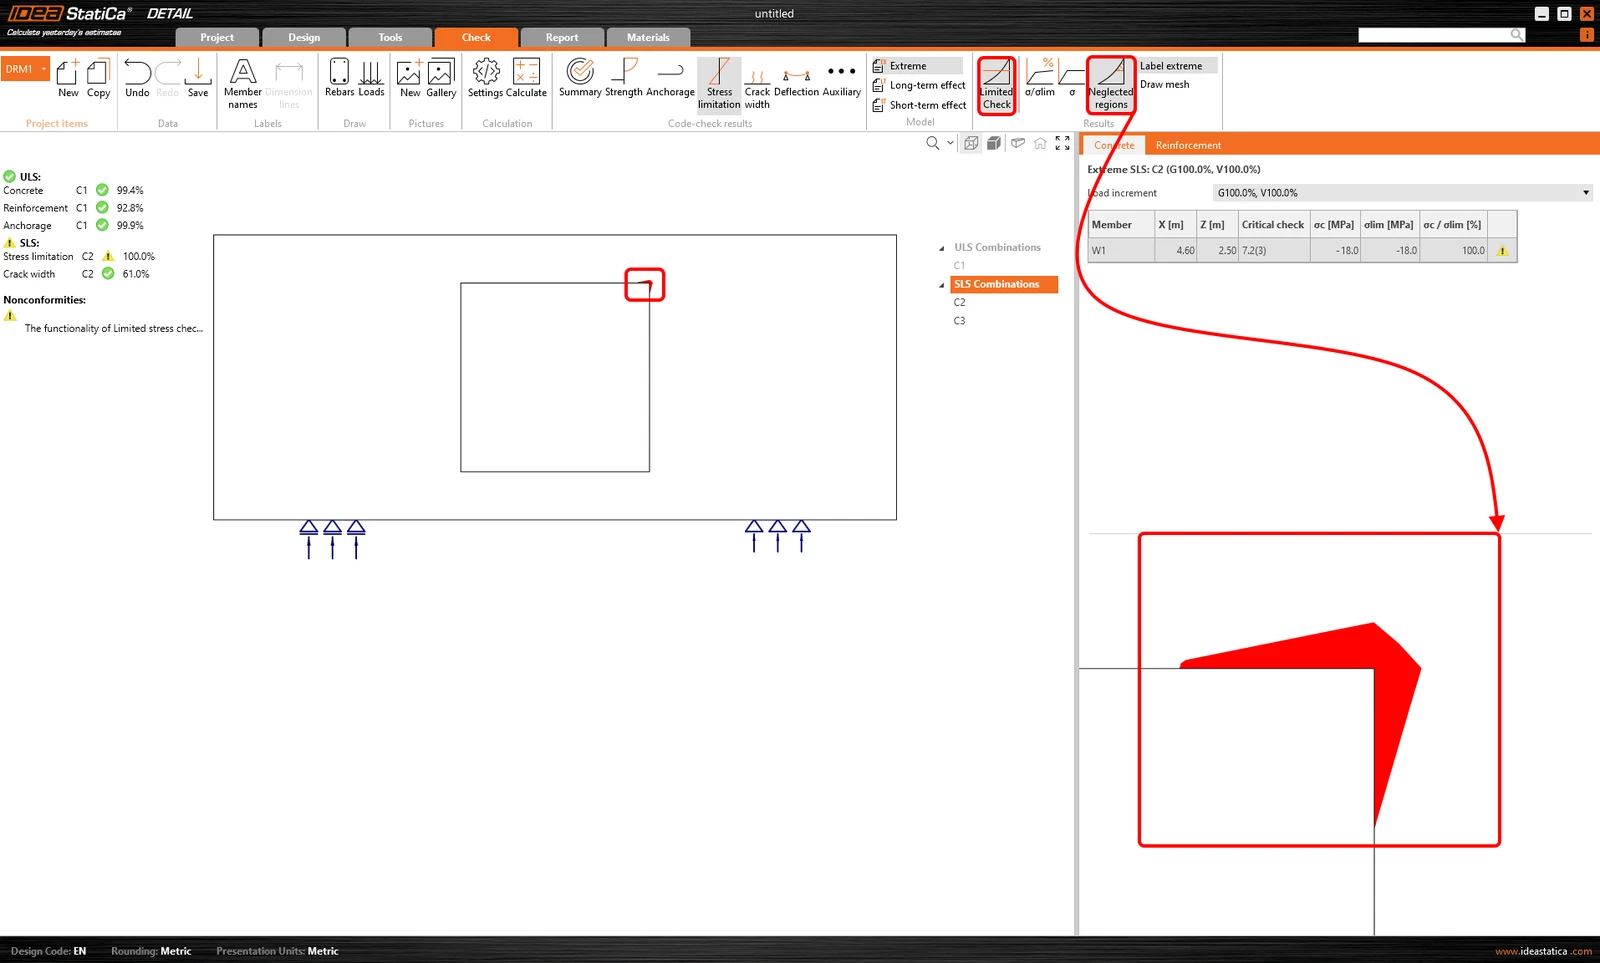1600x963 pixels.
Task: Visit the www.ideastatica.com link
Action: coord(1543,951)
